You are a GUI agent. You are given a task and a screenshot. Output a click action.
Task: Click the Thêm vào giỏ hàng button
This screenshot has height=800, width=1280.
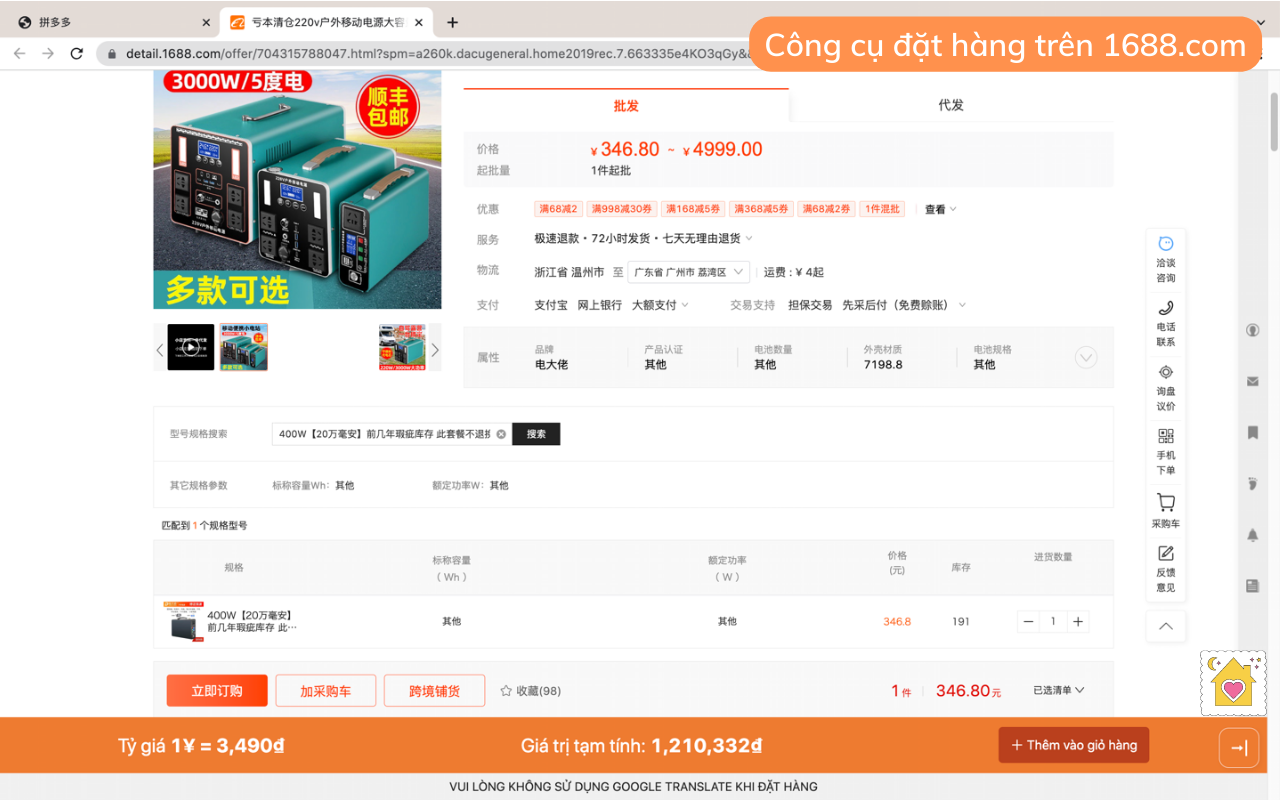pyautogui.click(x=1073, y=745)
